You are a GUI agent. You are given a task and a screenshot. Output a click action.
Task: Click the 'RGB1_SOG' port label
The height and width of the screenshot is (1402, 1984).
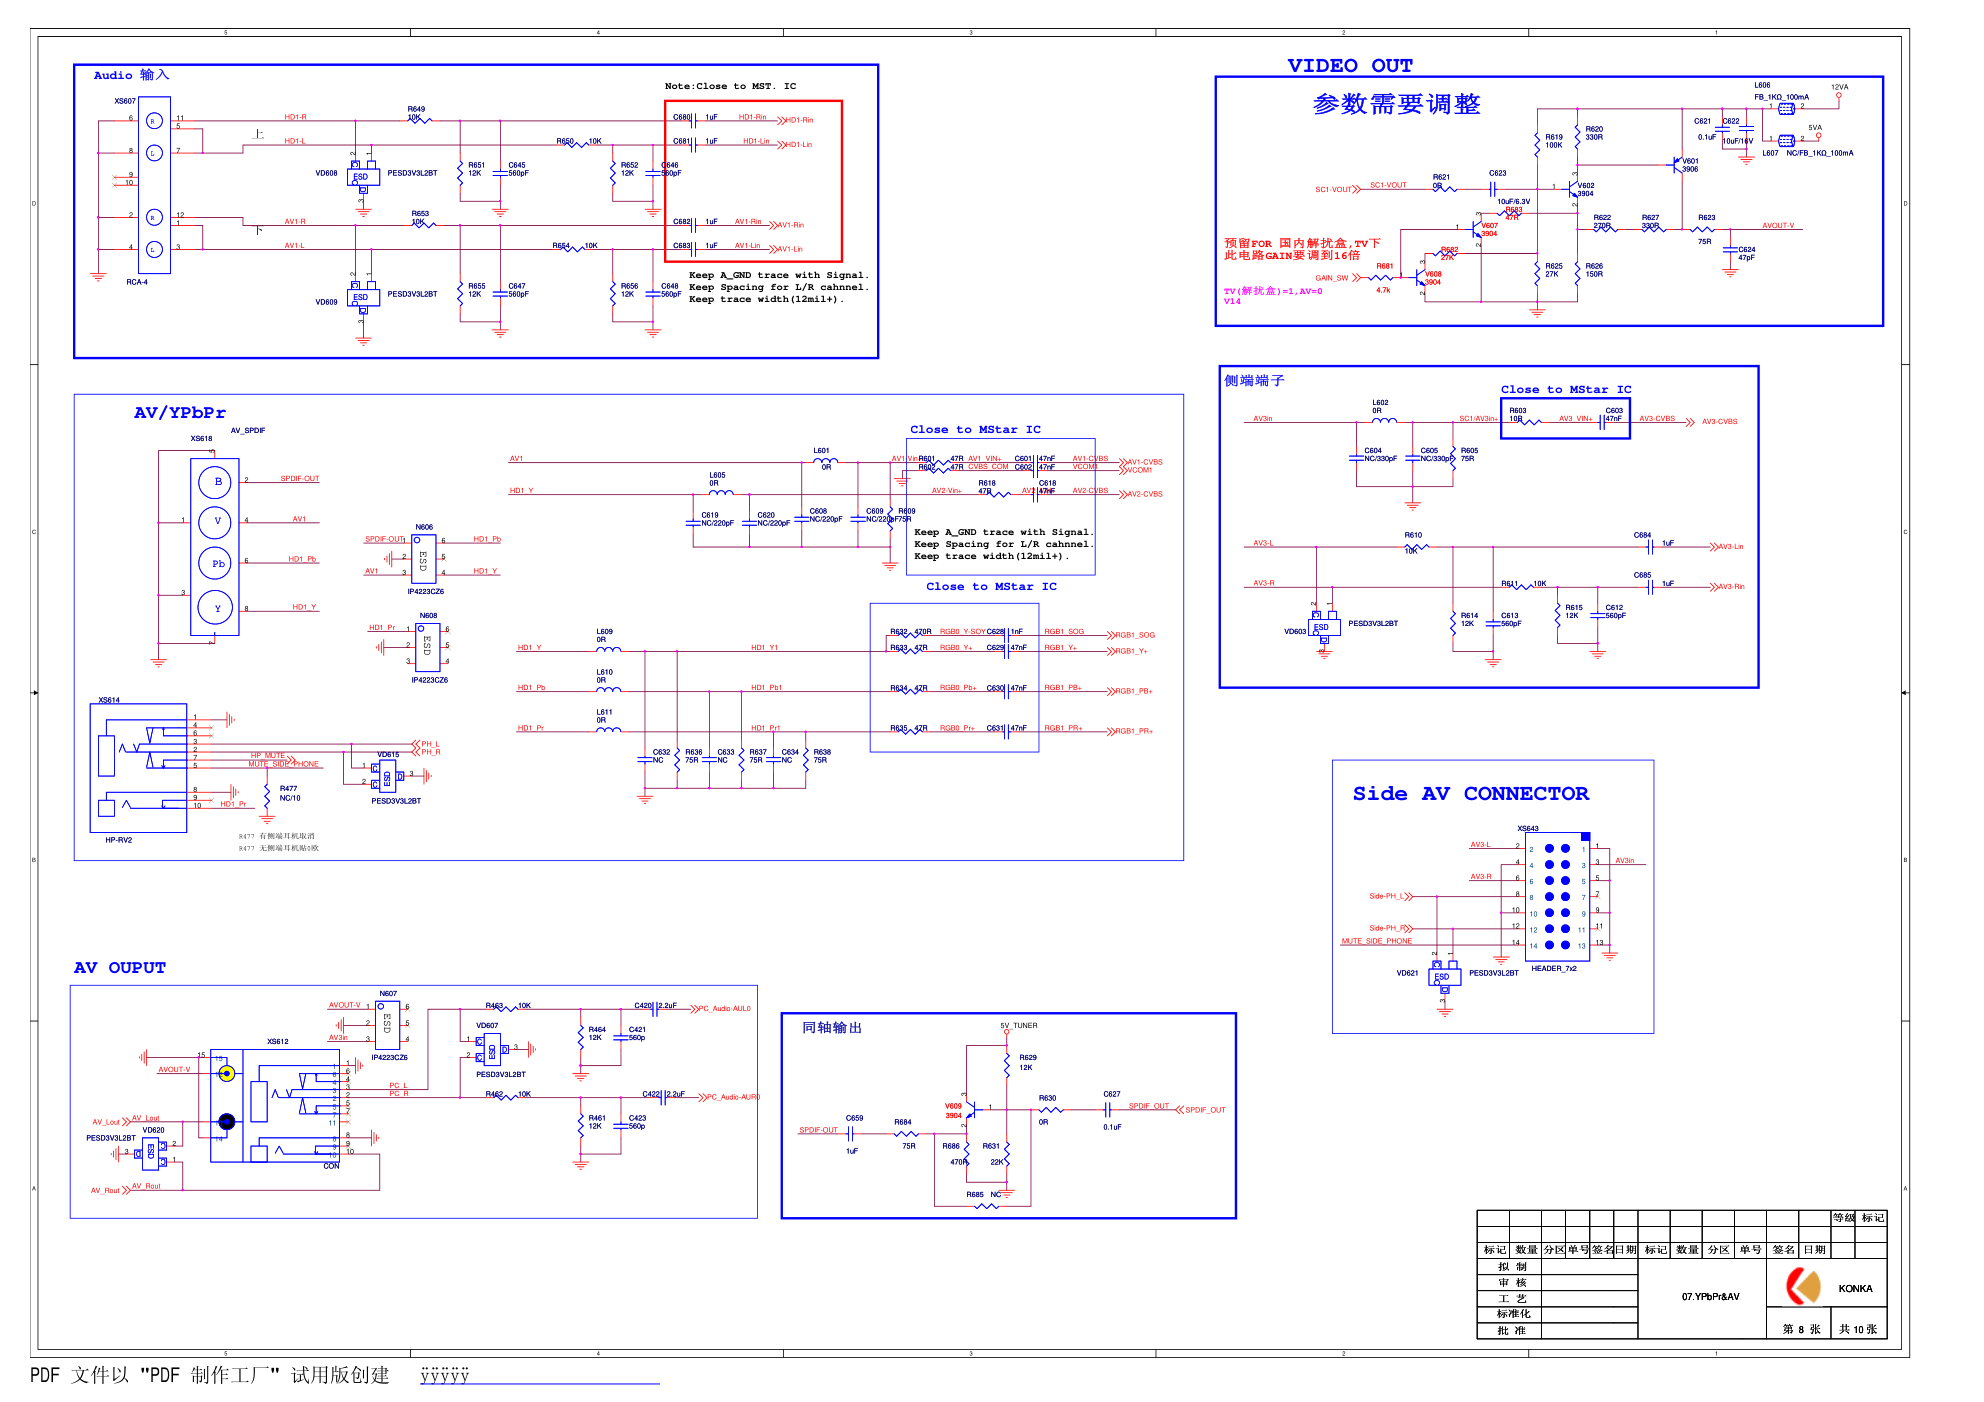click(x=1135, y=635)
